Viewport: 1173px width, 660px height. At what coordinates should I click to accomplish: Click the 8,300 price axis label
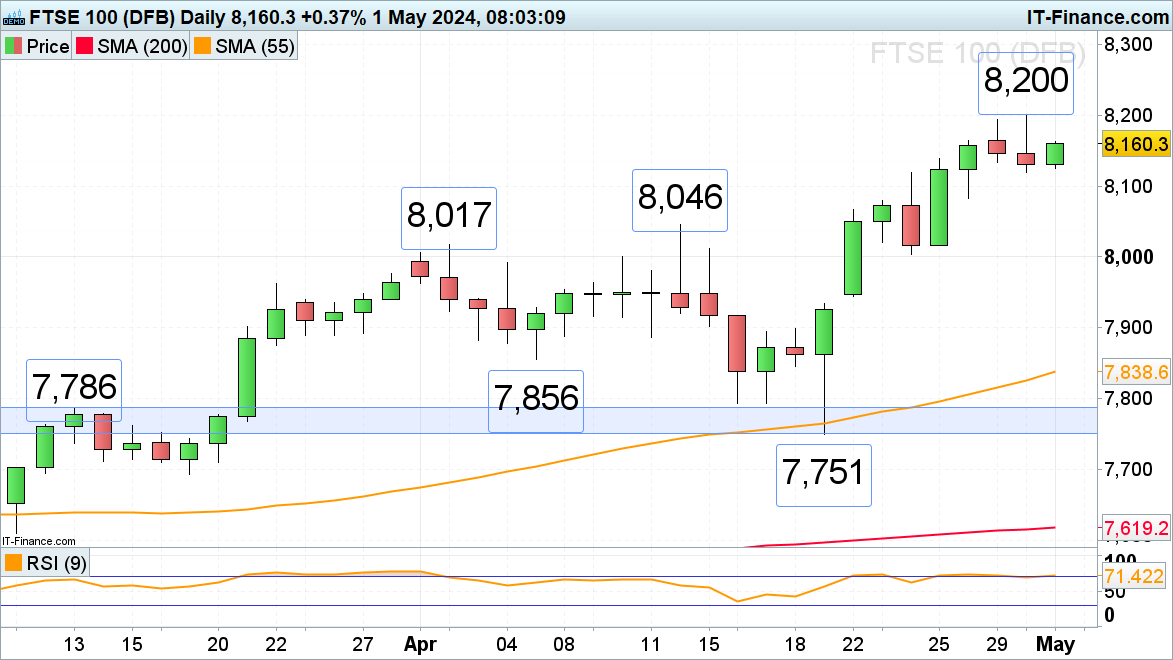1128,44
